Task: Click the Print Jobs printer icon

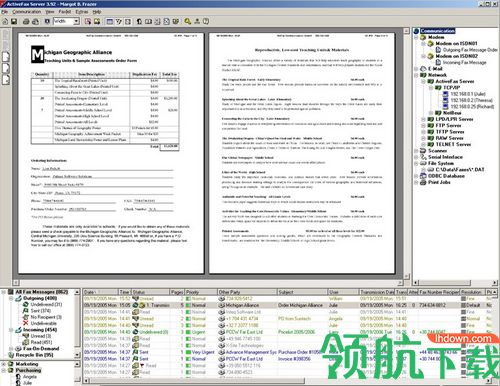Action: (x=423, y=182)
